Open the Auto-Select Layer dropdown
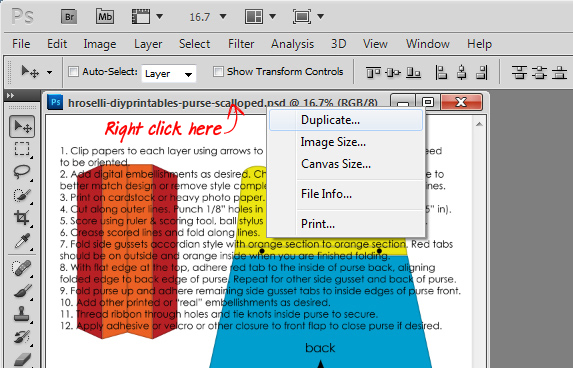 [169, 74]
